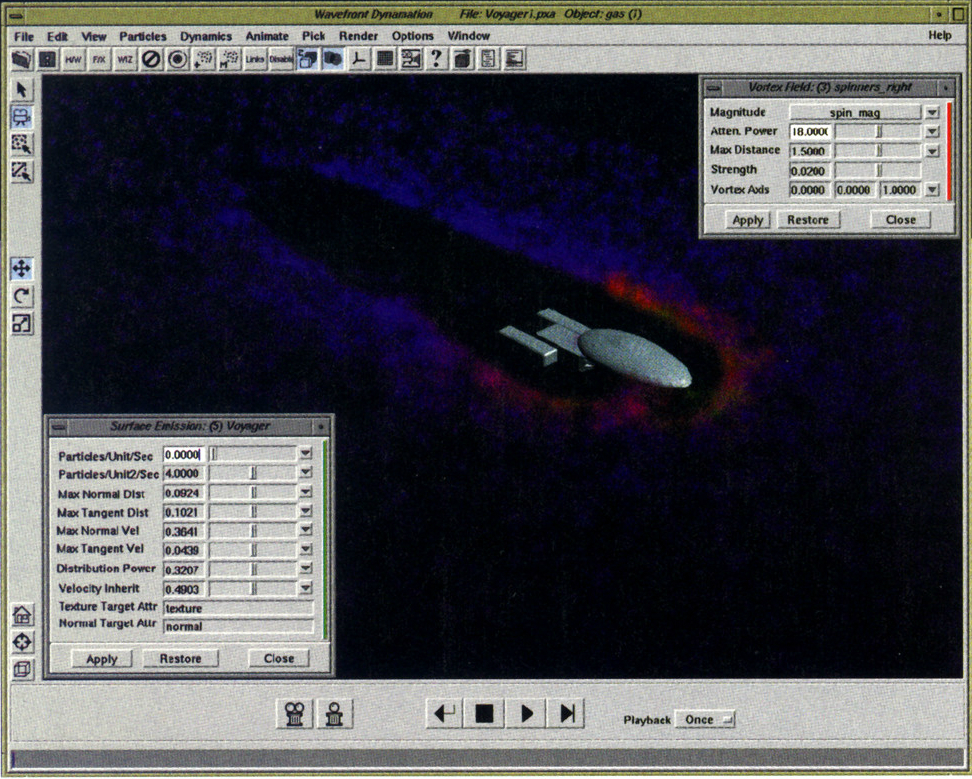Open the Particles menu

click(x=143, y=35)
